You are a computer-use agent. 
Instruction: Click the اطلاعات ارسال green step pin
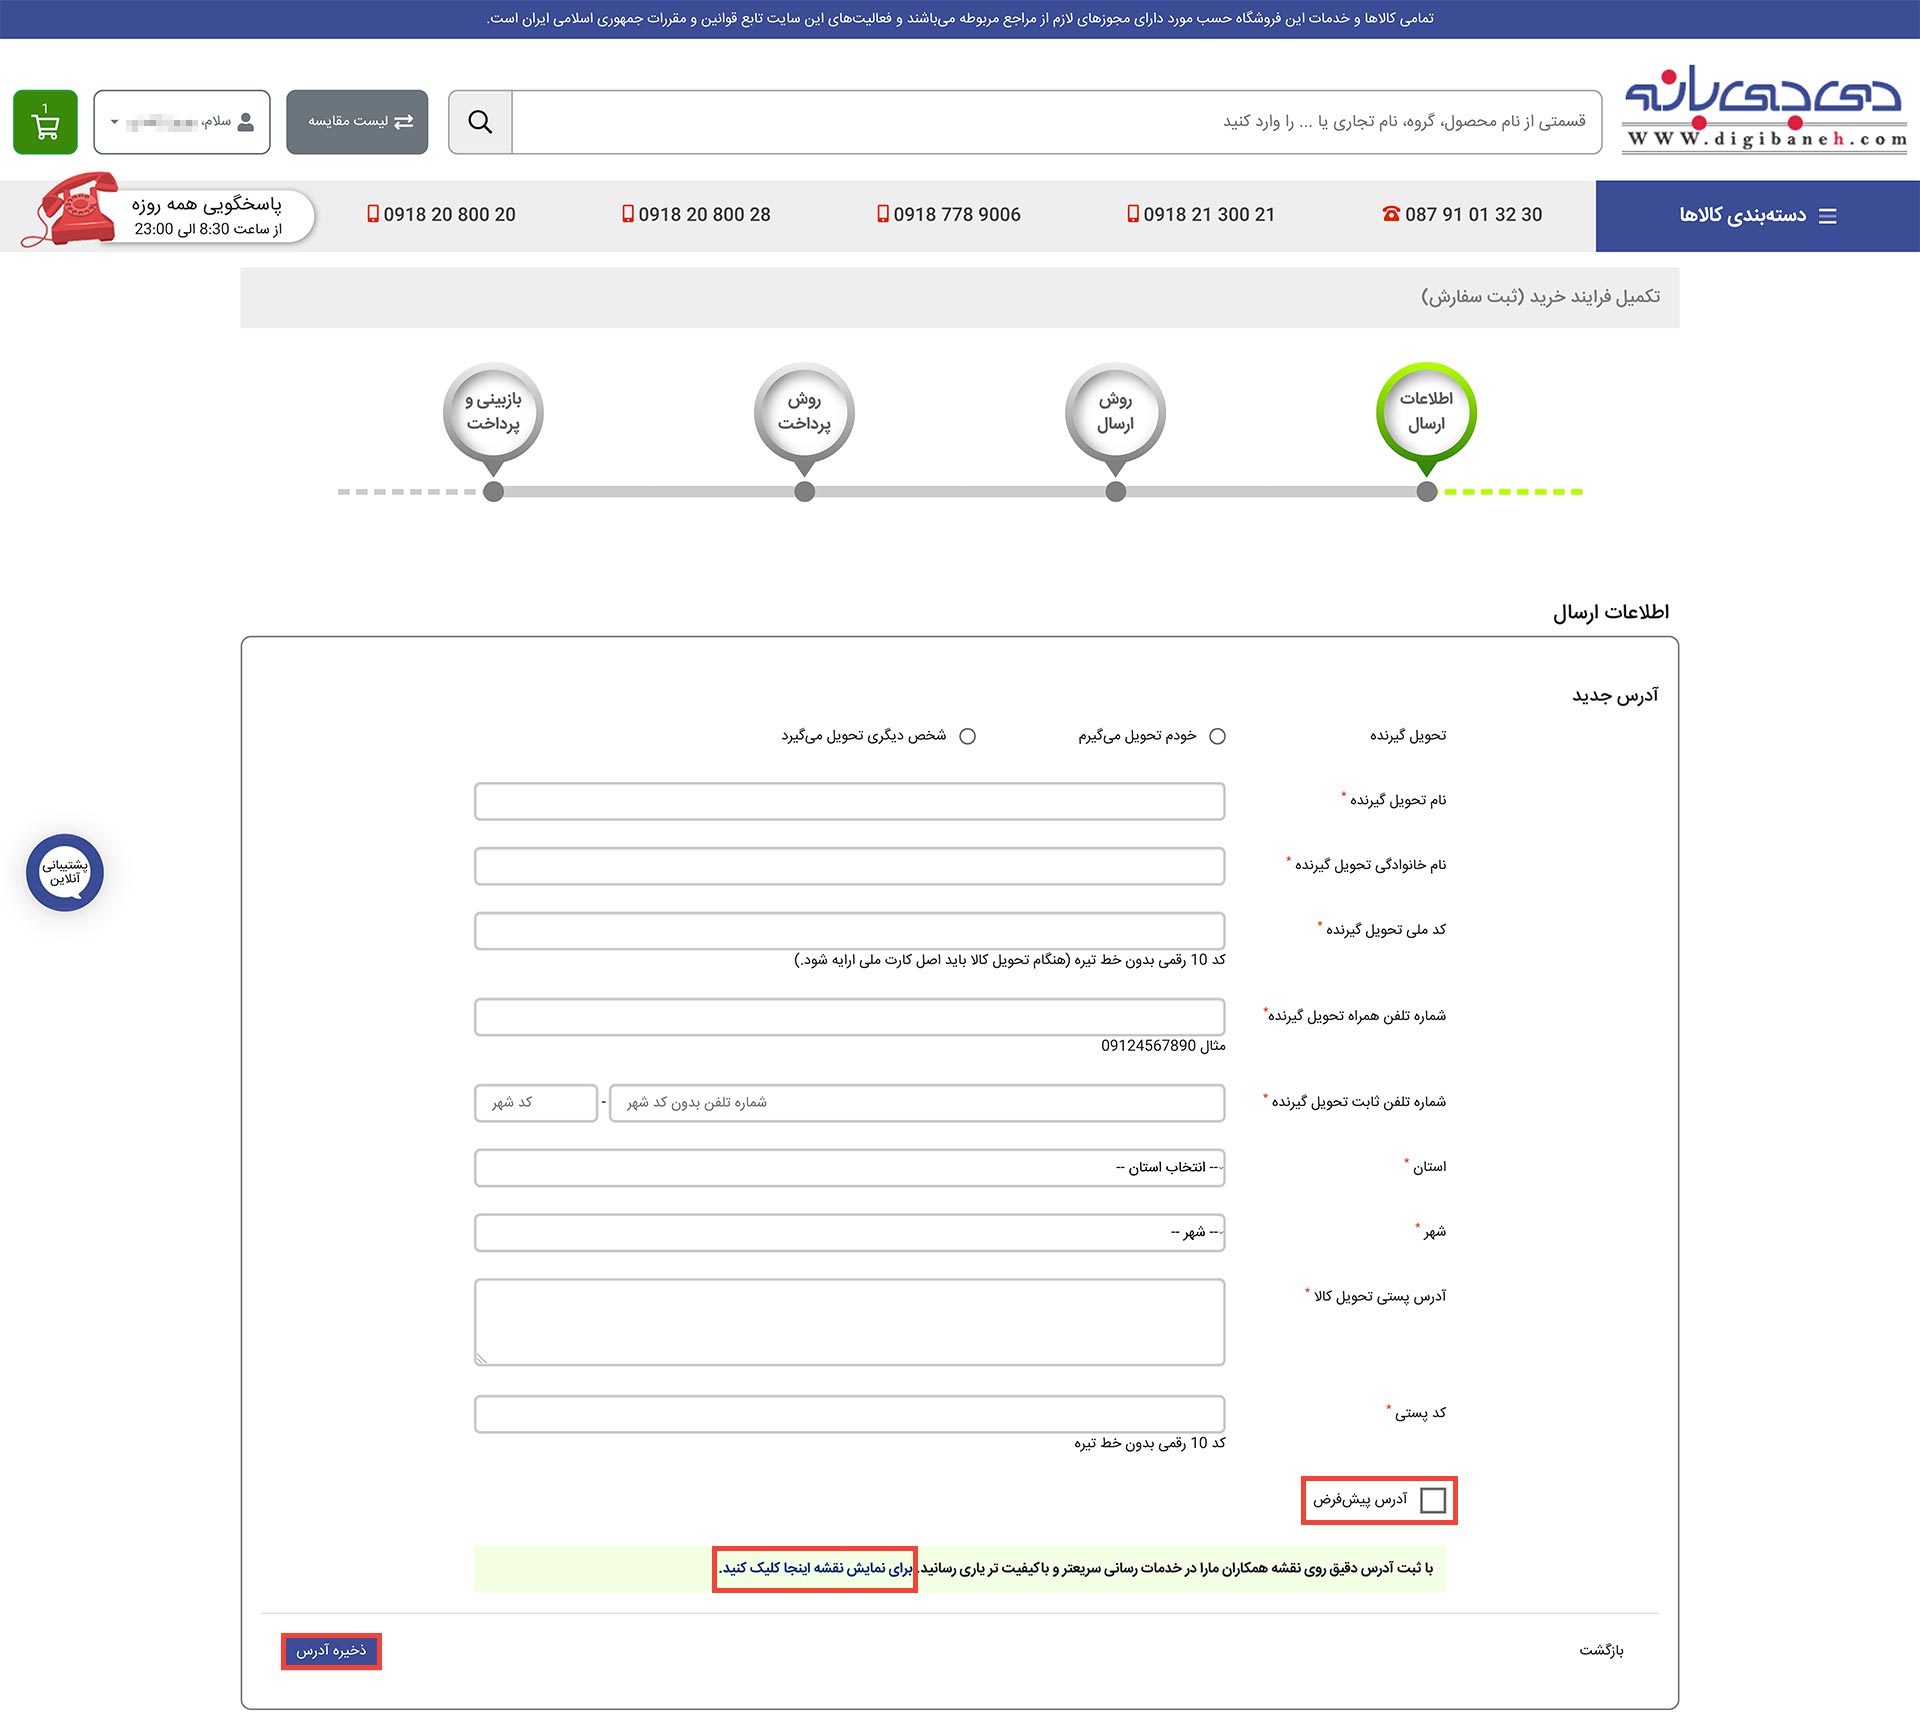(x=1426, y=412)
